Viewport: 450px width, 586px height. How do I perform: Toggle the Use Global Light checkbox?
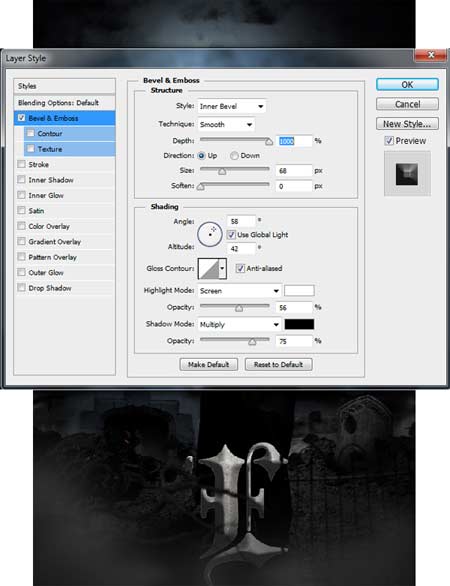(x=231, y=235)
